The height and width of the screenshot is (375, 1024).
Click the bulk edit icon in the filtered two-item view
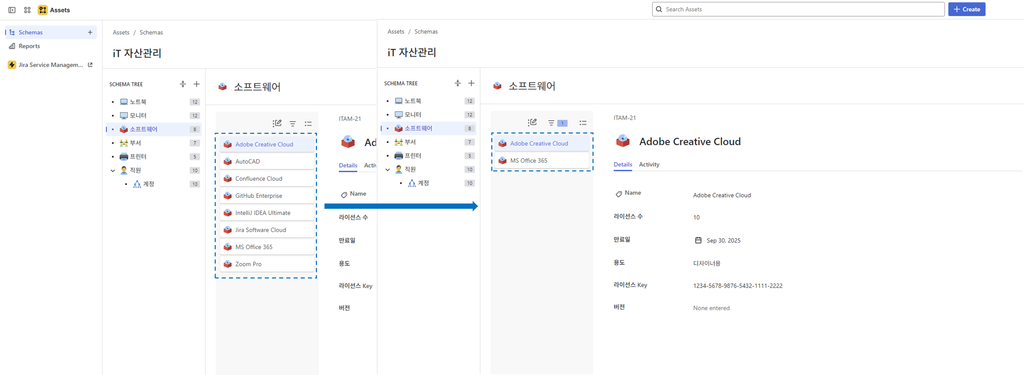tap(532, 122)
